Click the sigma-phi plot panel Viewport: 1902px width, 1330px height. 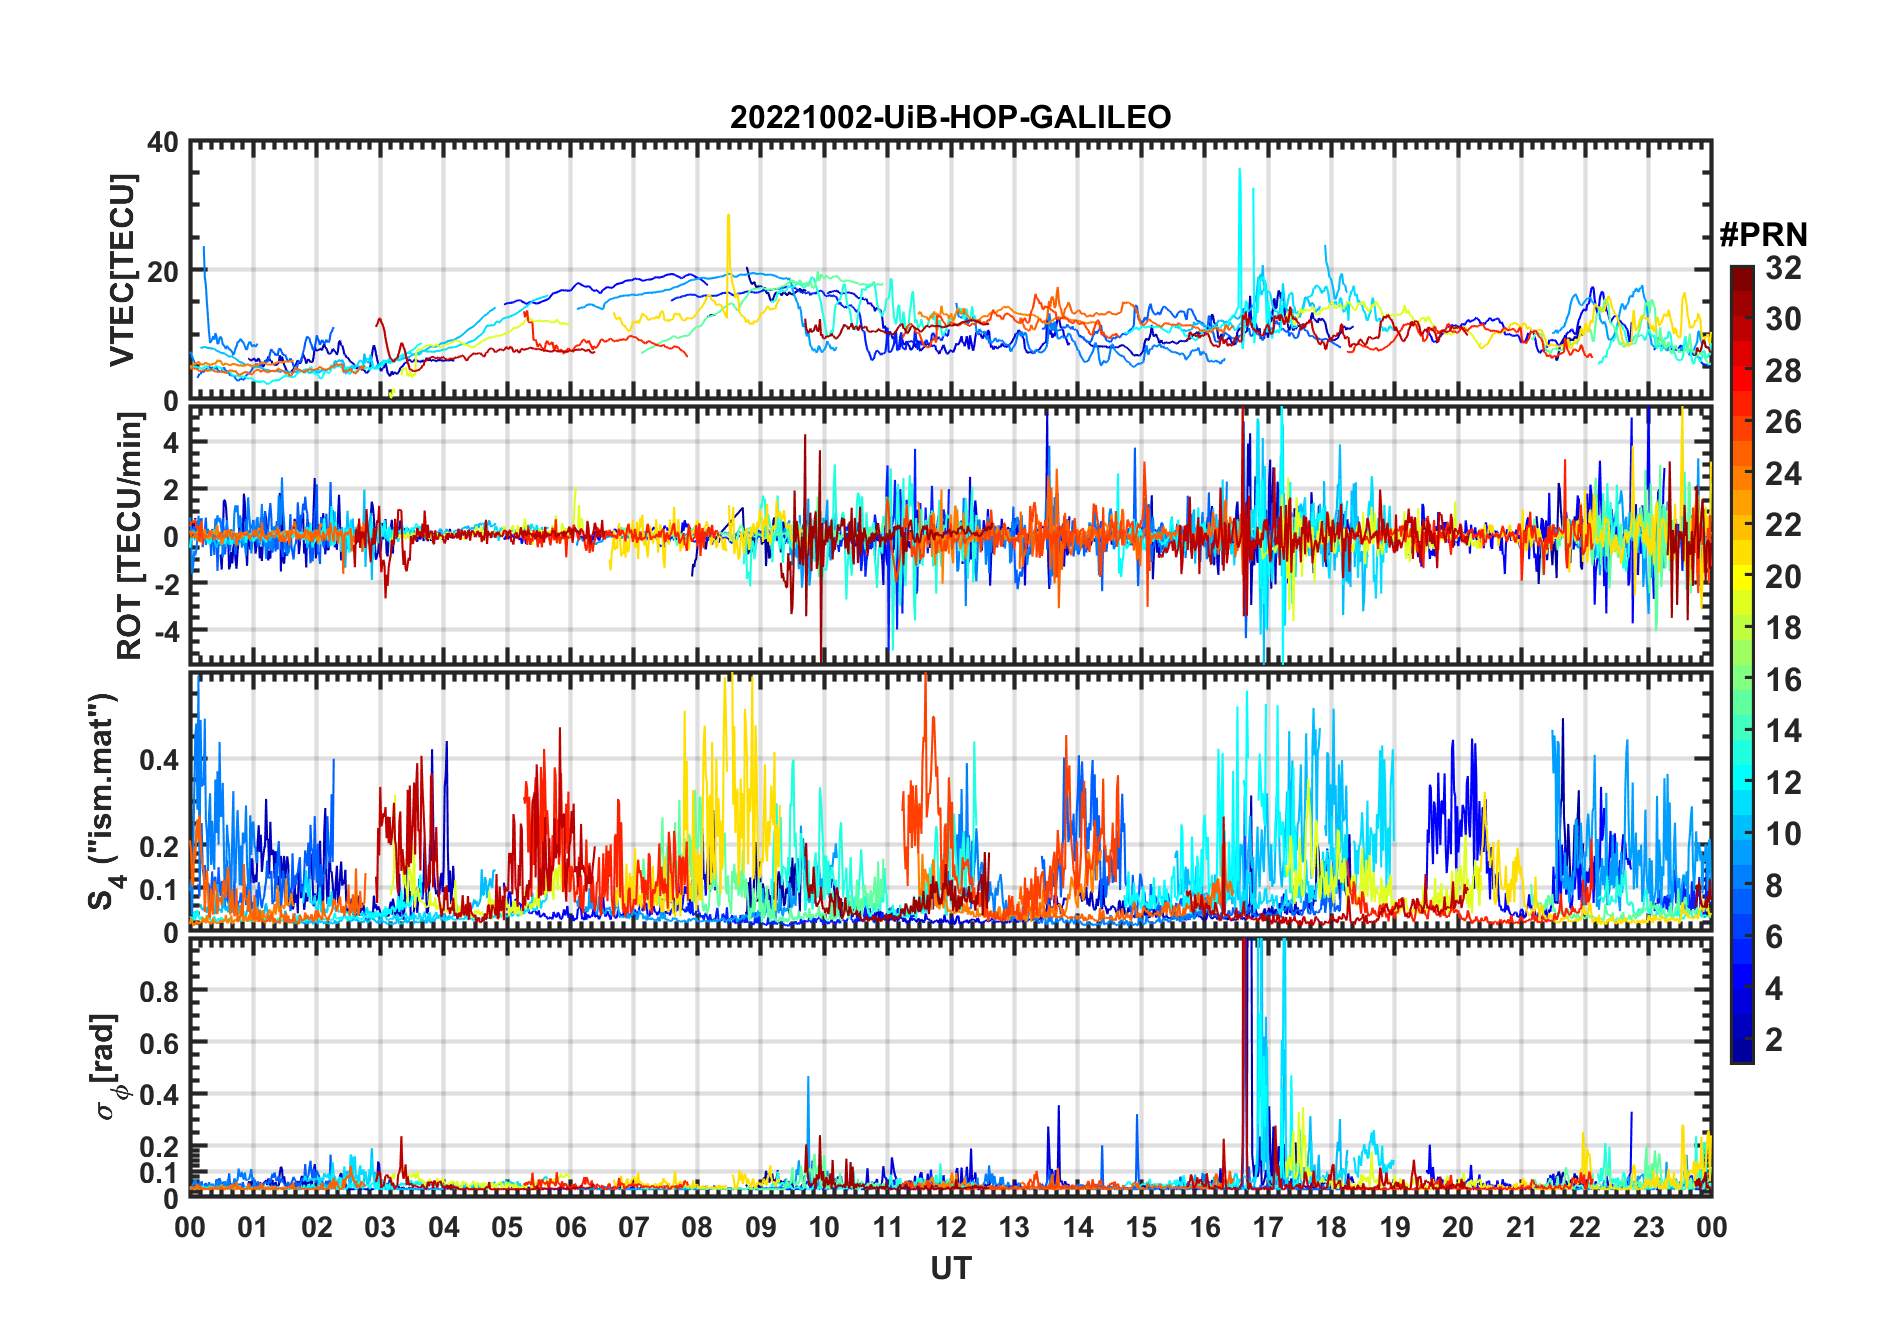950,1067
